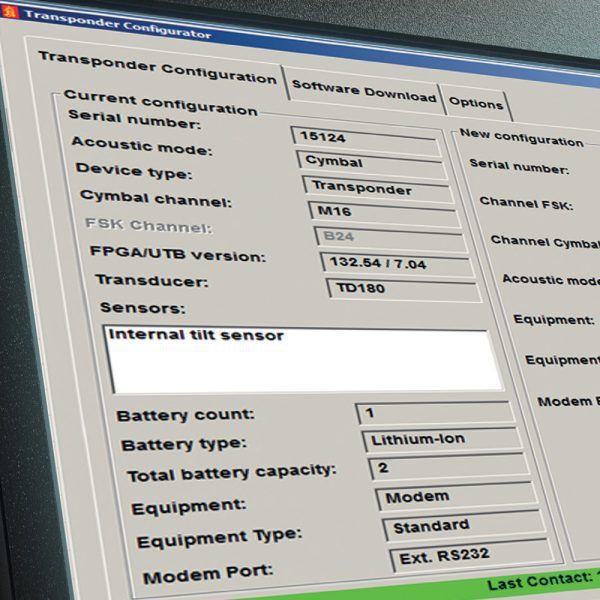This screenshot has width=600, height=600.
Task: Click the Total battery capacity field
Action: [447, 467]
